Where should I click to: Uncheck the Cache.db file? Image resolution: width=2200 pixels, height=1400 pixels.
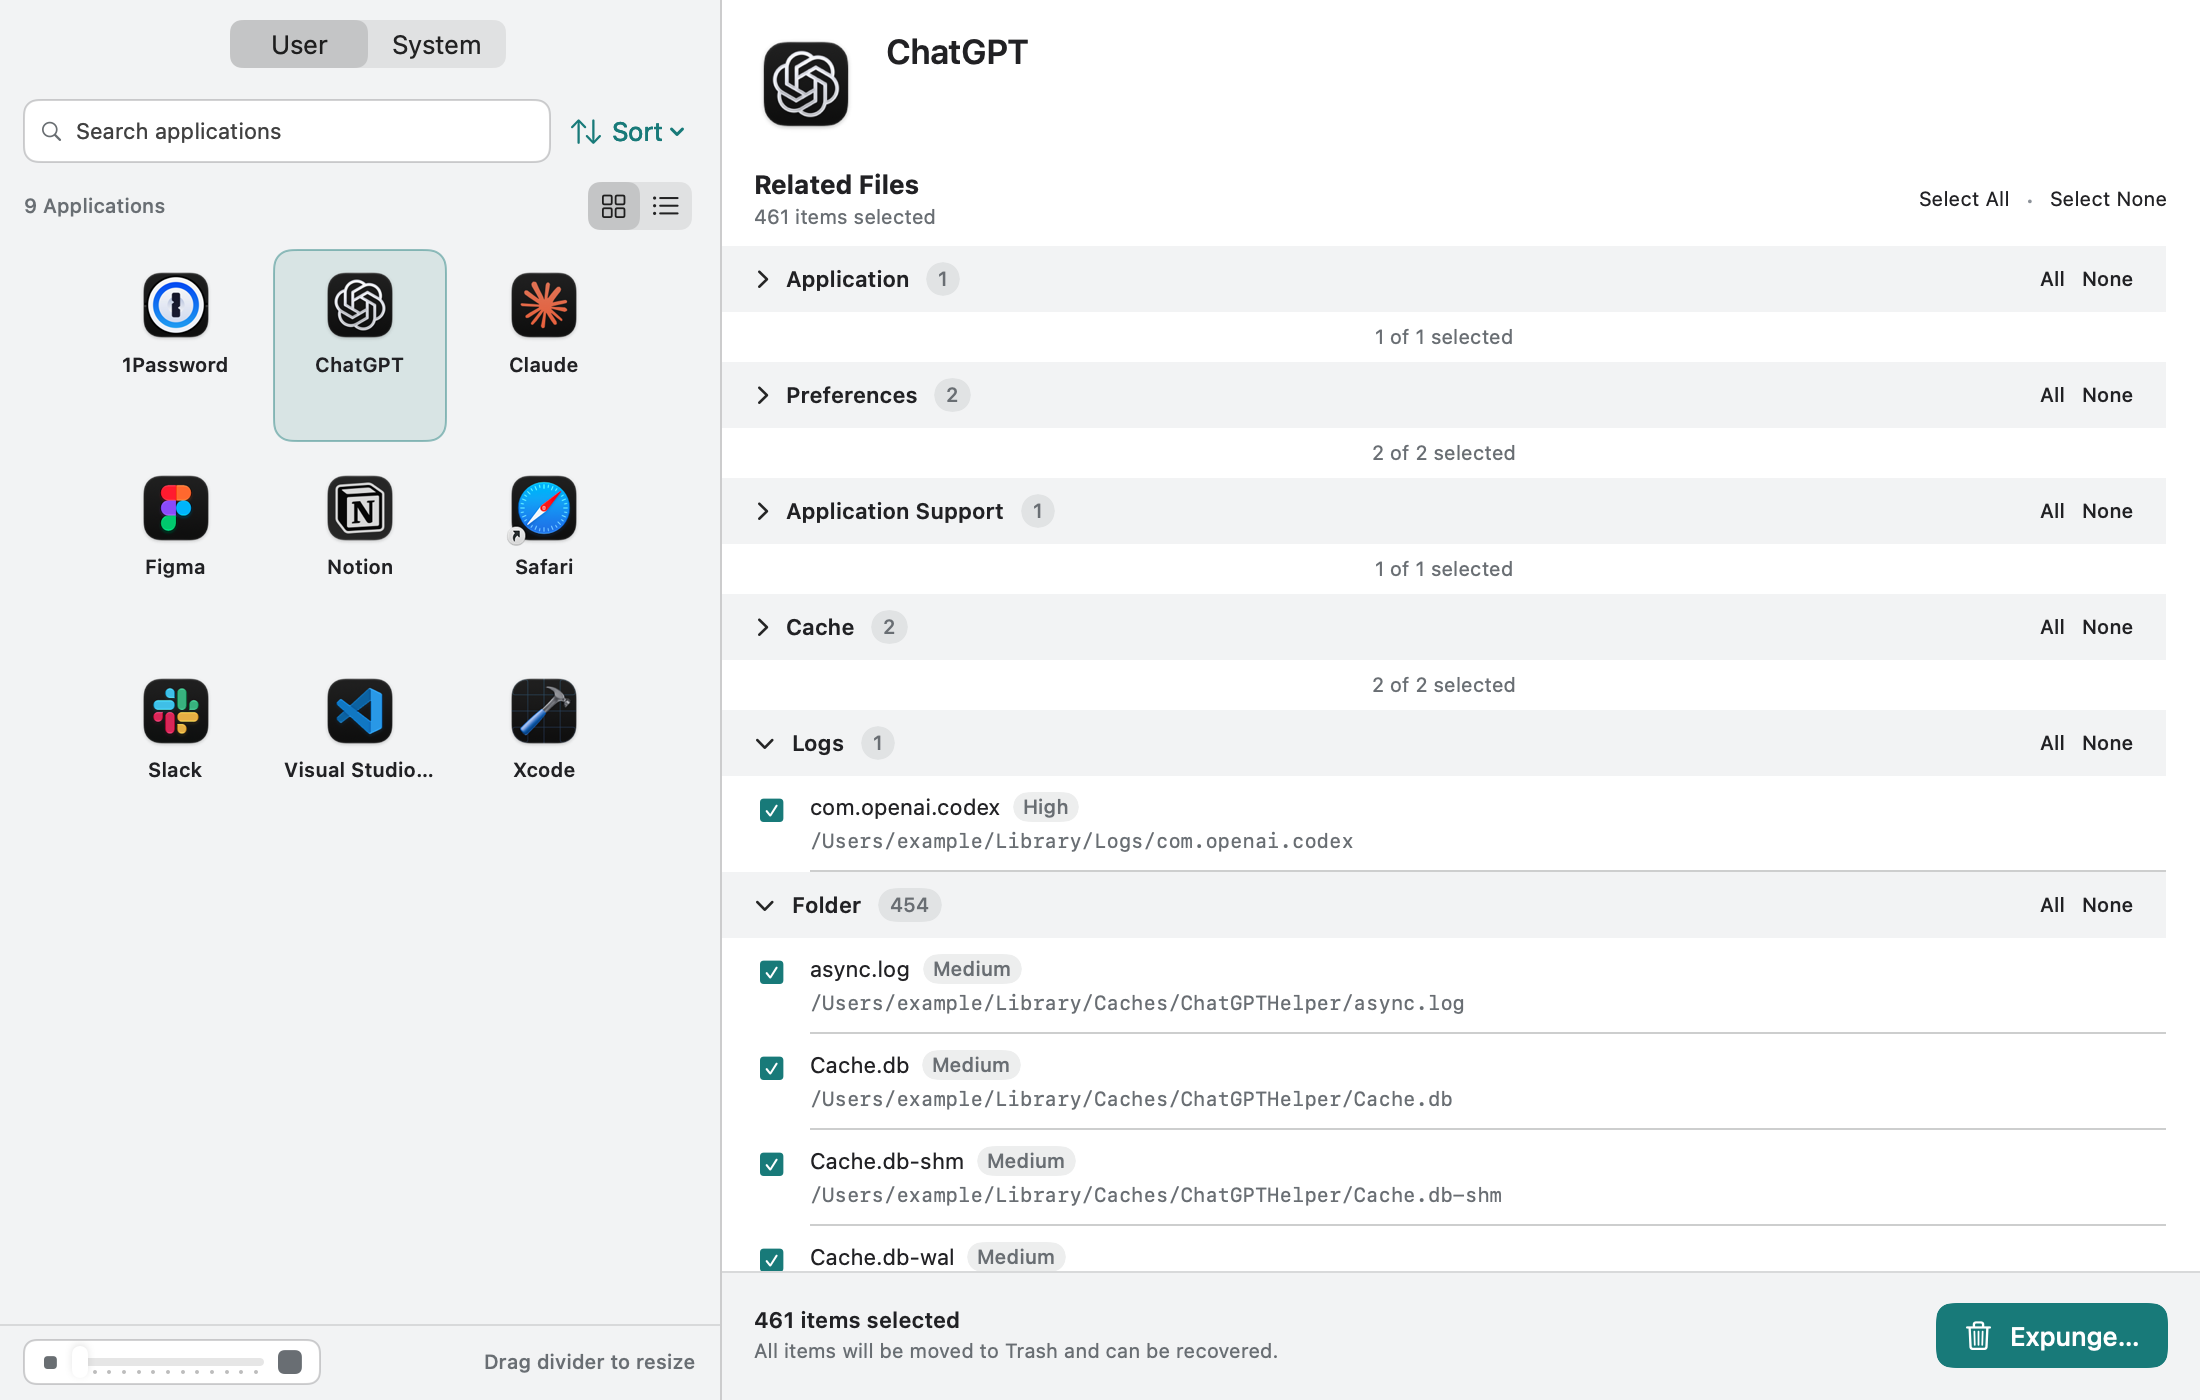point(772,1068)
